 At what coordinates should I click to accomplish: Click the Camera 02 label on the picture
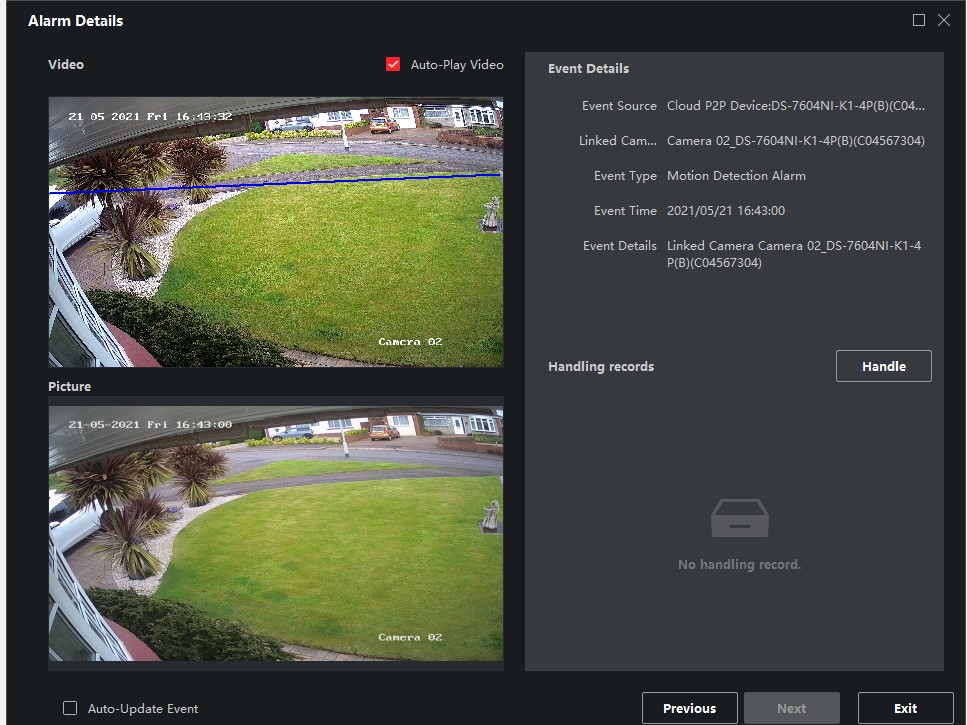coord(410,637)
